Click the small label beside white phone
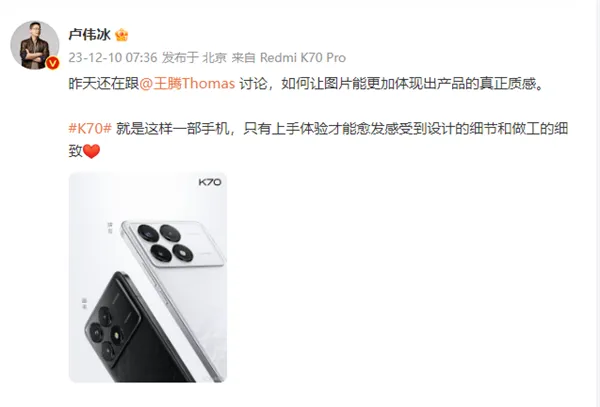Image resolution: width=600 pixels, height=407 pixels. click(x=110, y=228)
